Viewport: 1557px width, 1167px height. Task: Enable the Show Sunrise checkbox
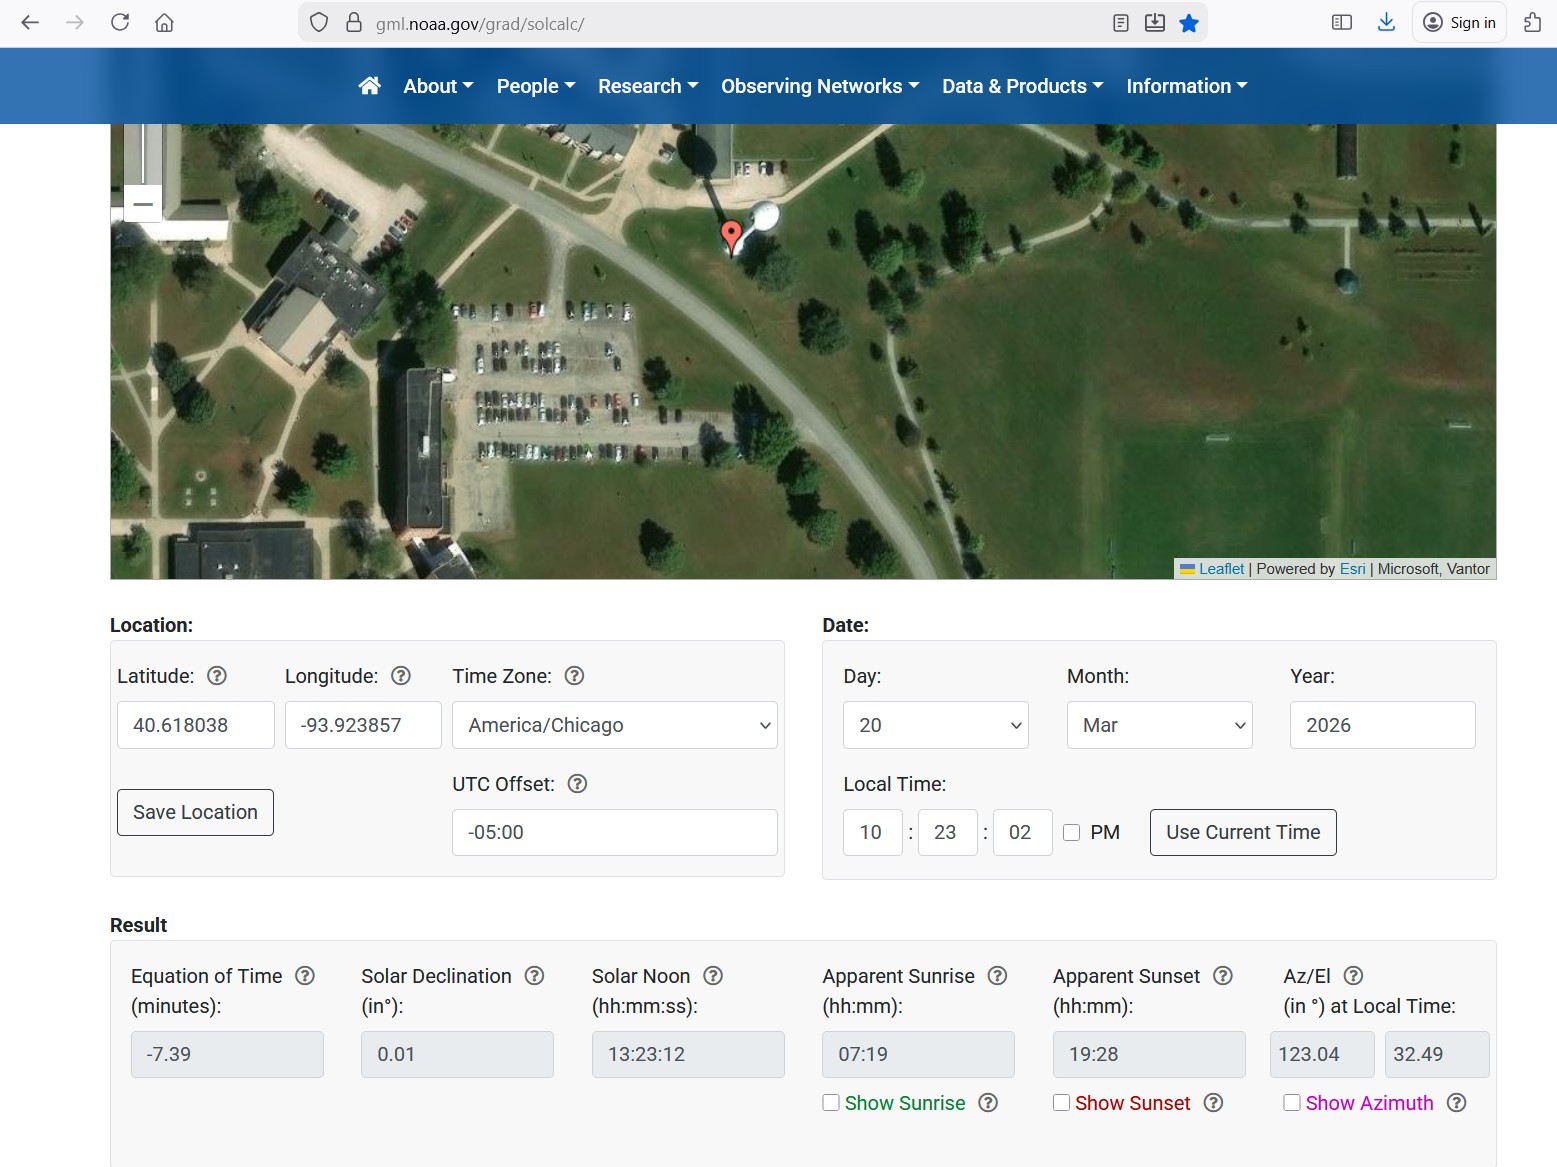(x=831, y=1102)
